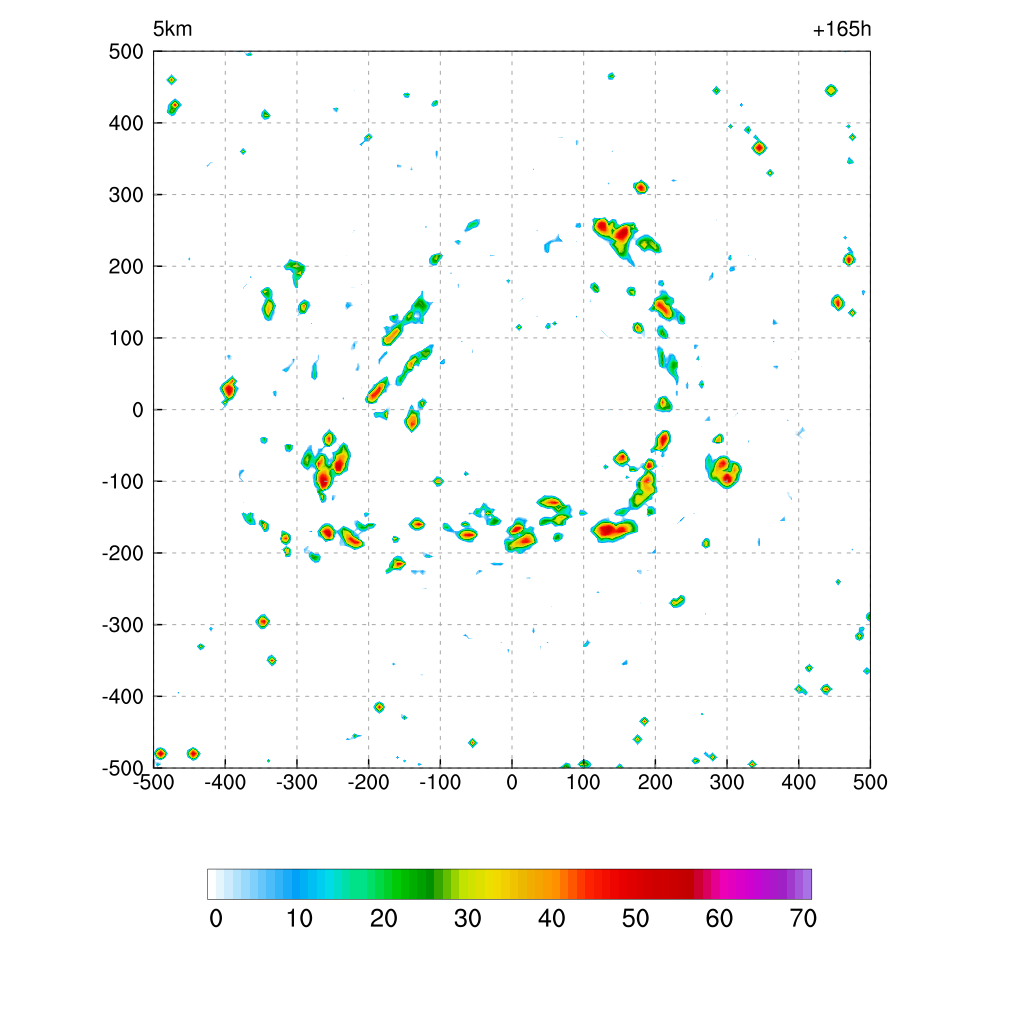Click the x-axis tick label -300
This screenshot has height=1024, width=1024.
coord(296,782)
